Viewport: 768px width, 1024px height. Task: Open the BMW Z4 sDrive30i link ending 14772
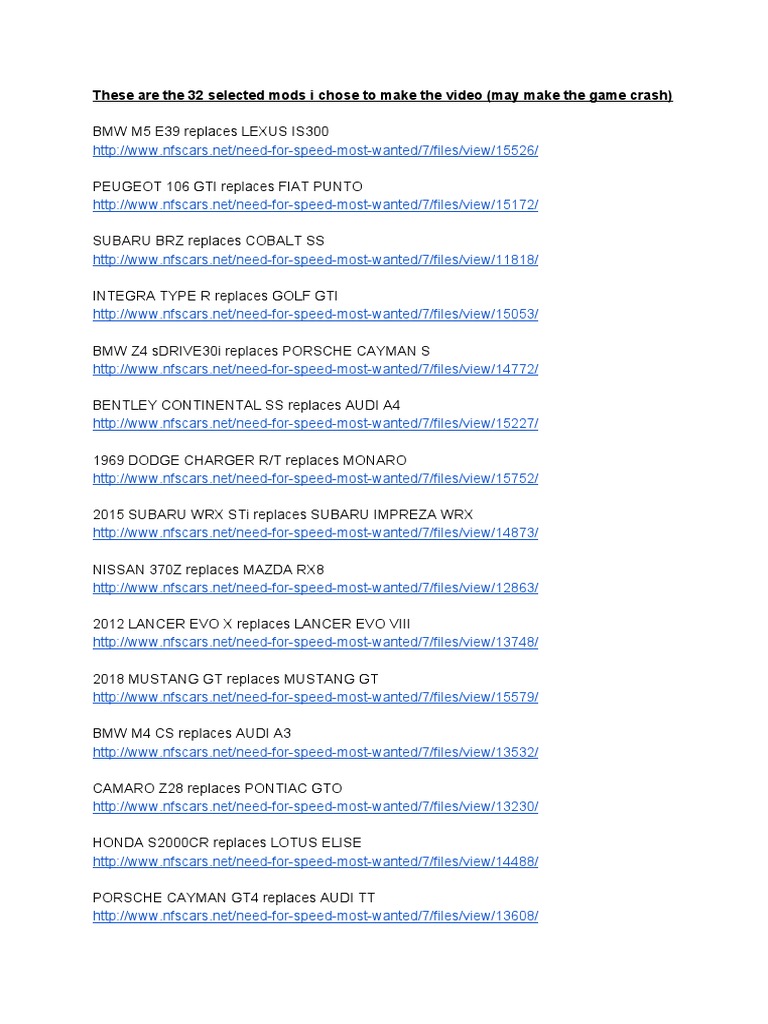coord(315,369)
